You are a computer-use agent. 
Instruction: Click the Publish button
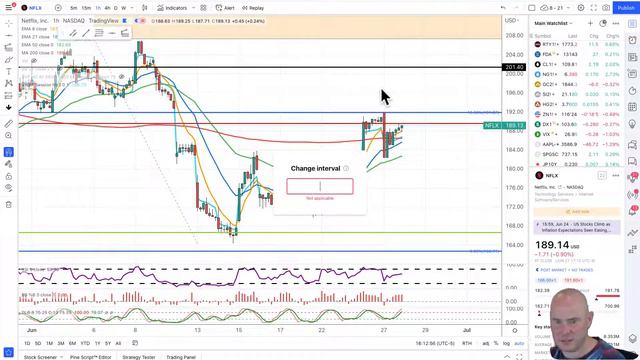tap(626, 8)
